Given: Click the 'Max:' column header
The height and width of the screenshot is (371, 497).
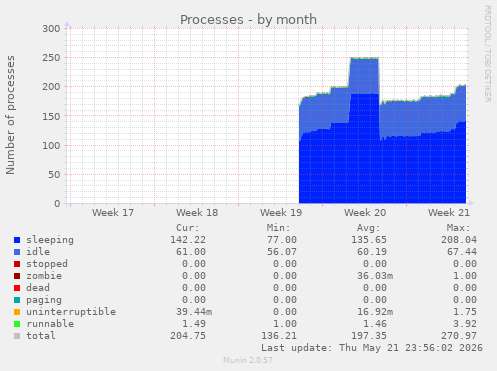Looking at the screenshot, I should click(459, 228).
